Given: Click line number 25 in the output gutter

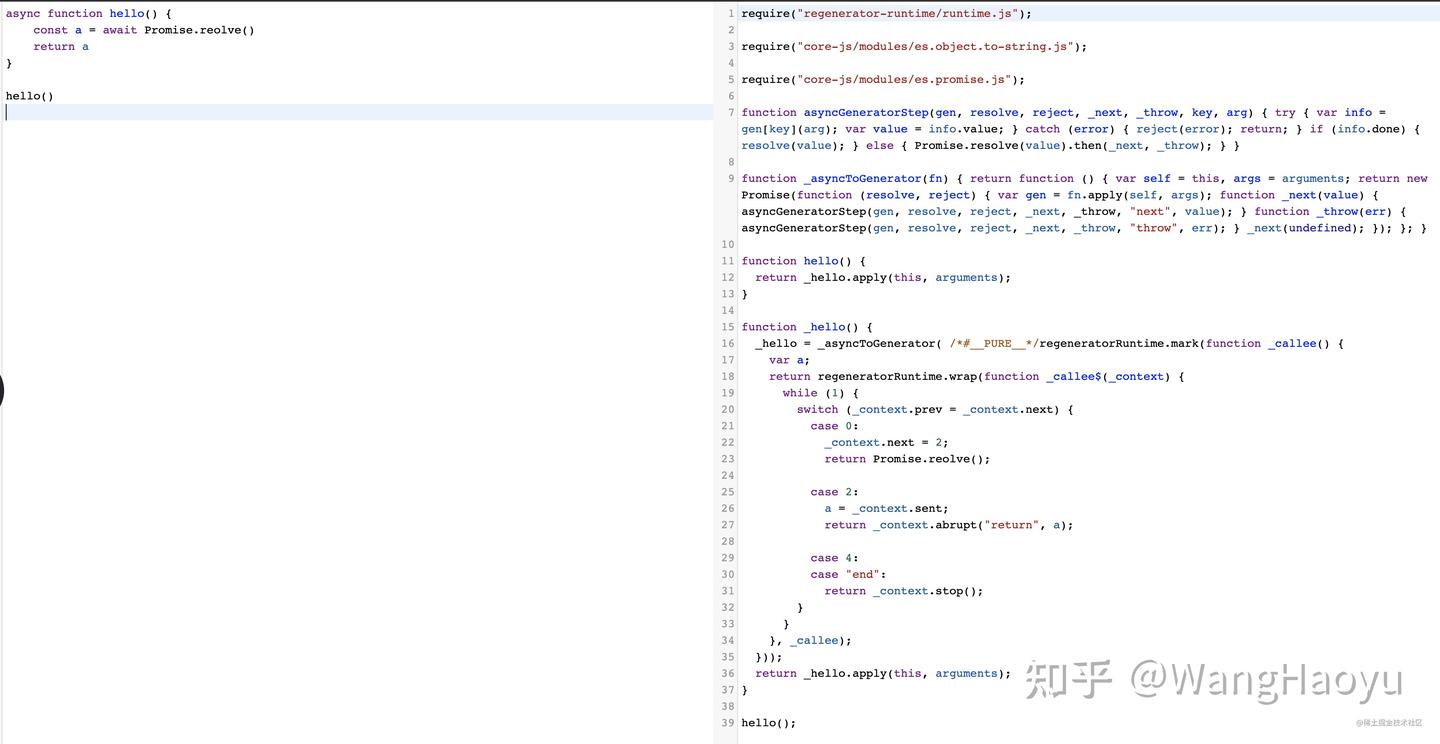Looking at the screenshot, I should pyautogui.click(x=727, y=492).
